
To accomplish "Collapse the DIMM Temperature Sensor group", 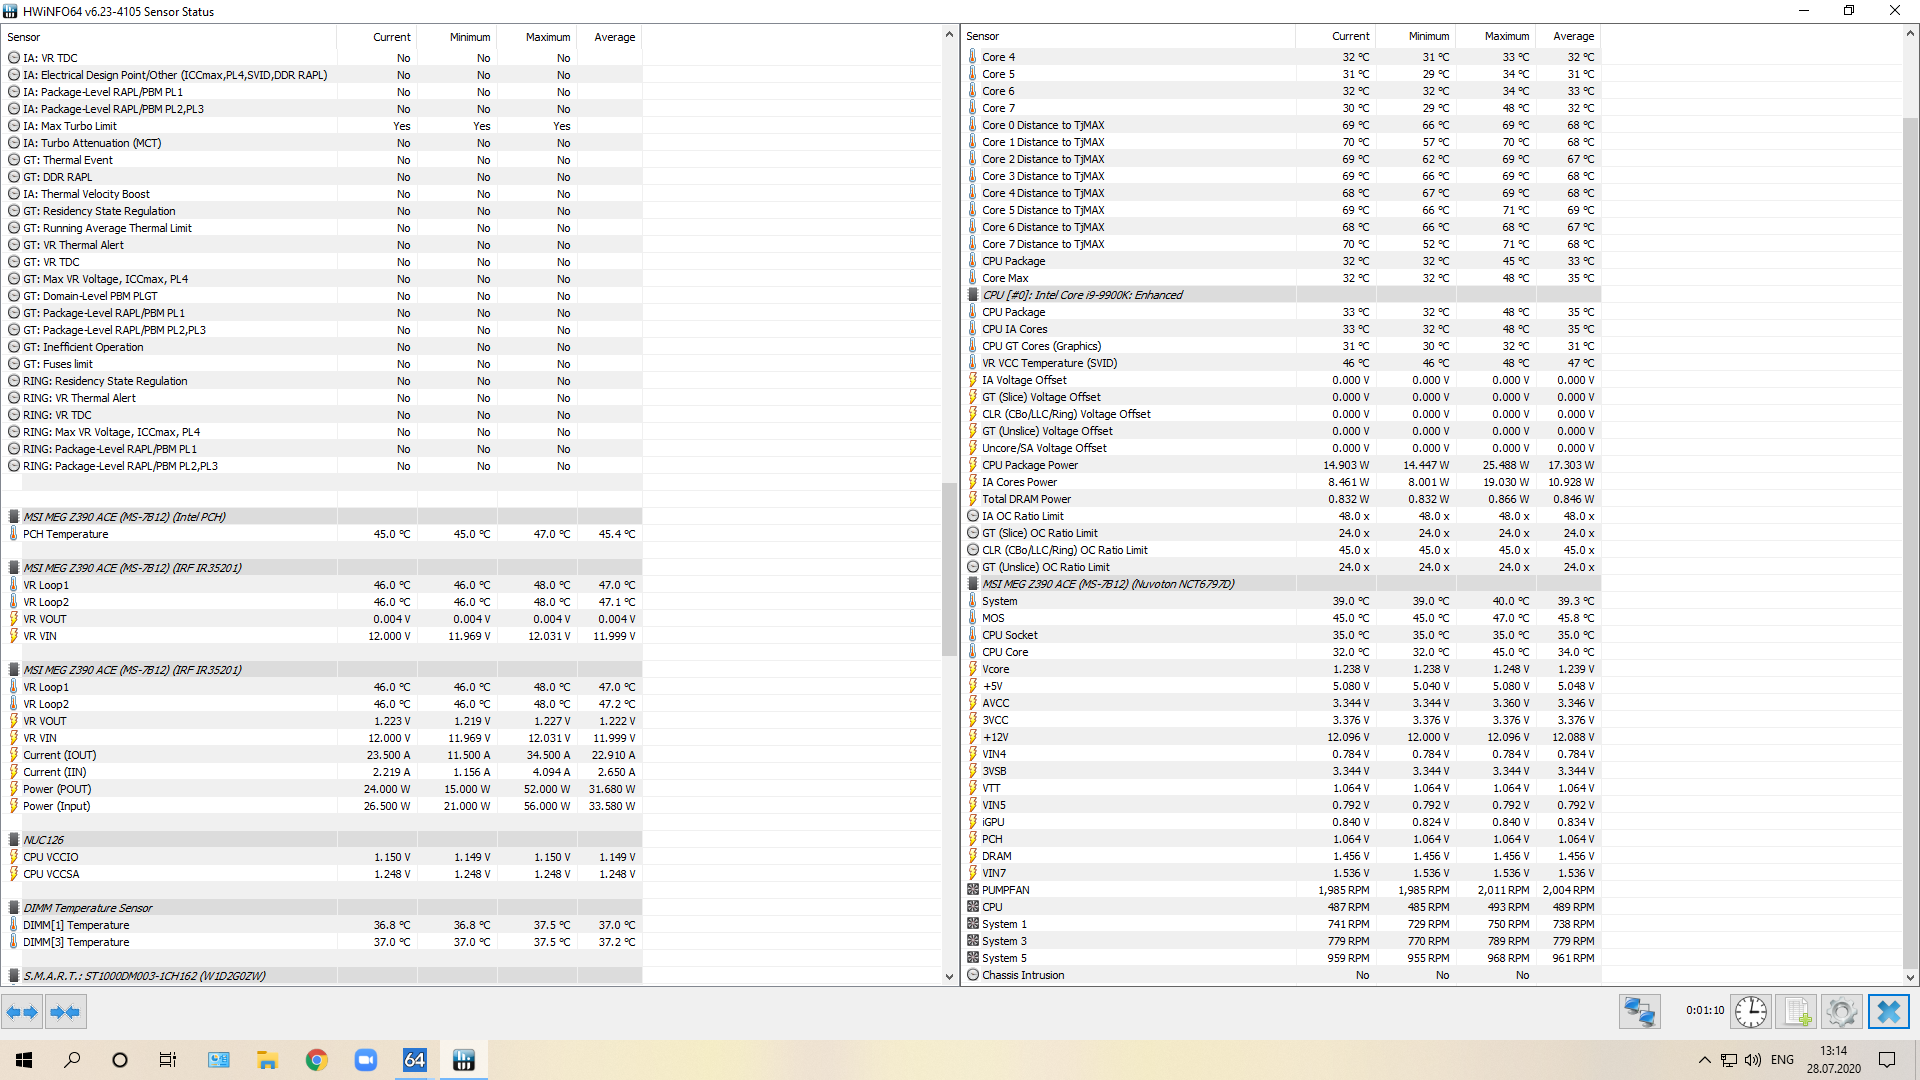I will [x=87, y=908].
